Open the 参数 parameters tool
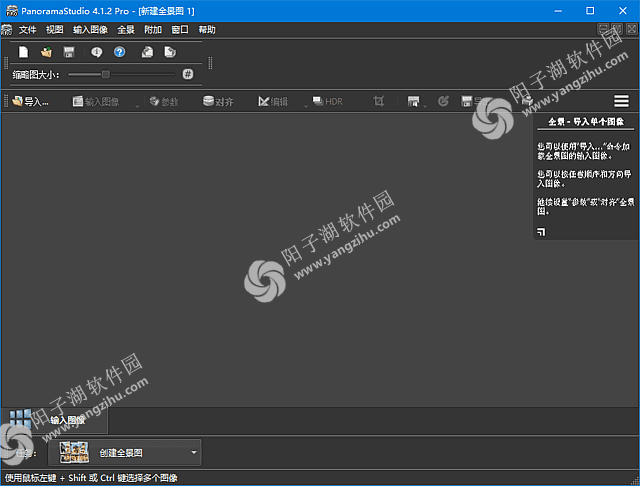 click(x=164, y=101)
